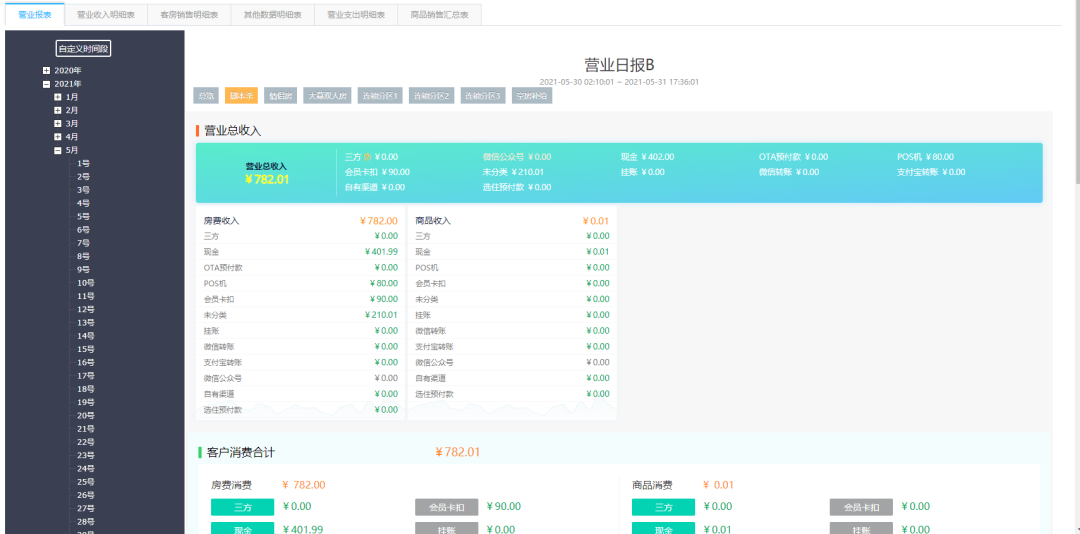
Task: Expand the 4月 node
Action: point(58,136)
